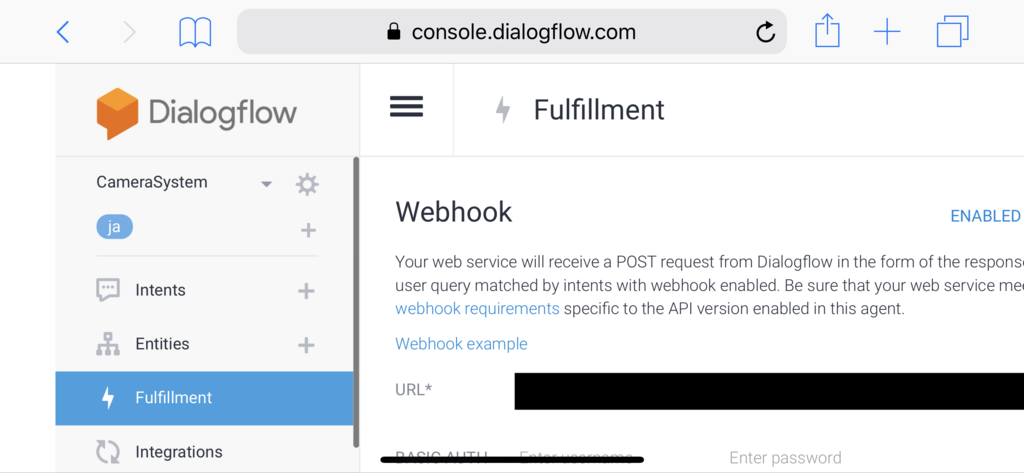Reload the page with the refresh icon

[765, 31]
